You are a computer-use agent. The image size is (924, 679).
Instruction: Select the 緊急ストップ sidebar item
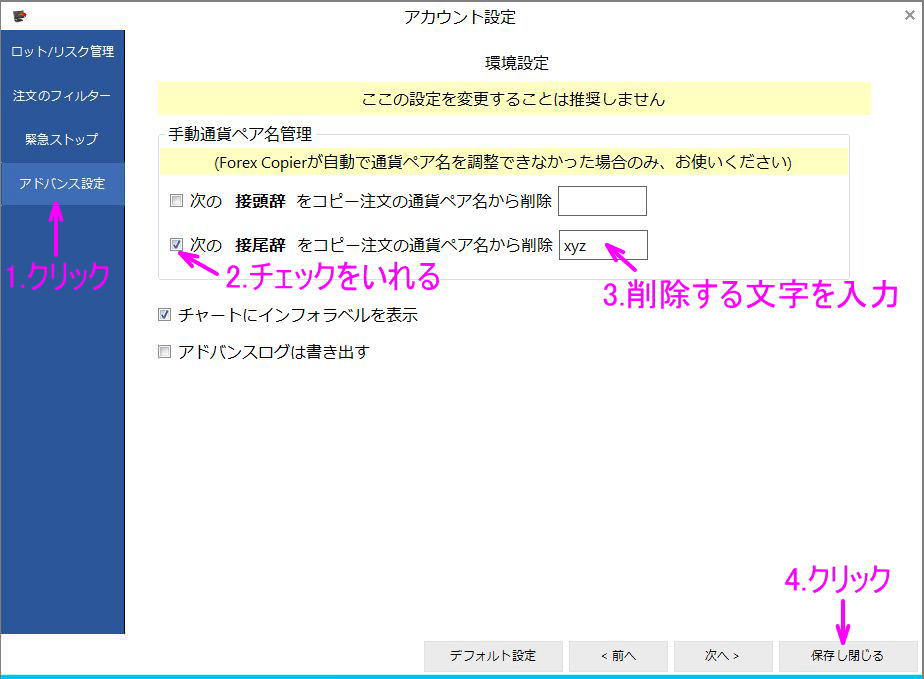point(62,139)
